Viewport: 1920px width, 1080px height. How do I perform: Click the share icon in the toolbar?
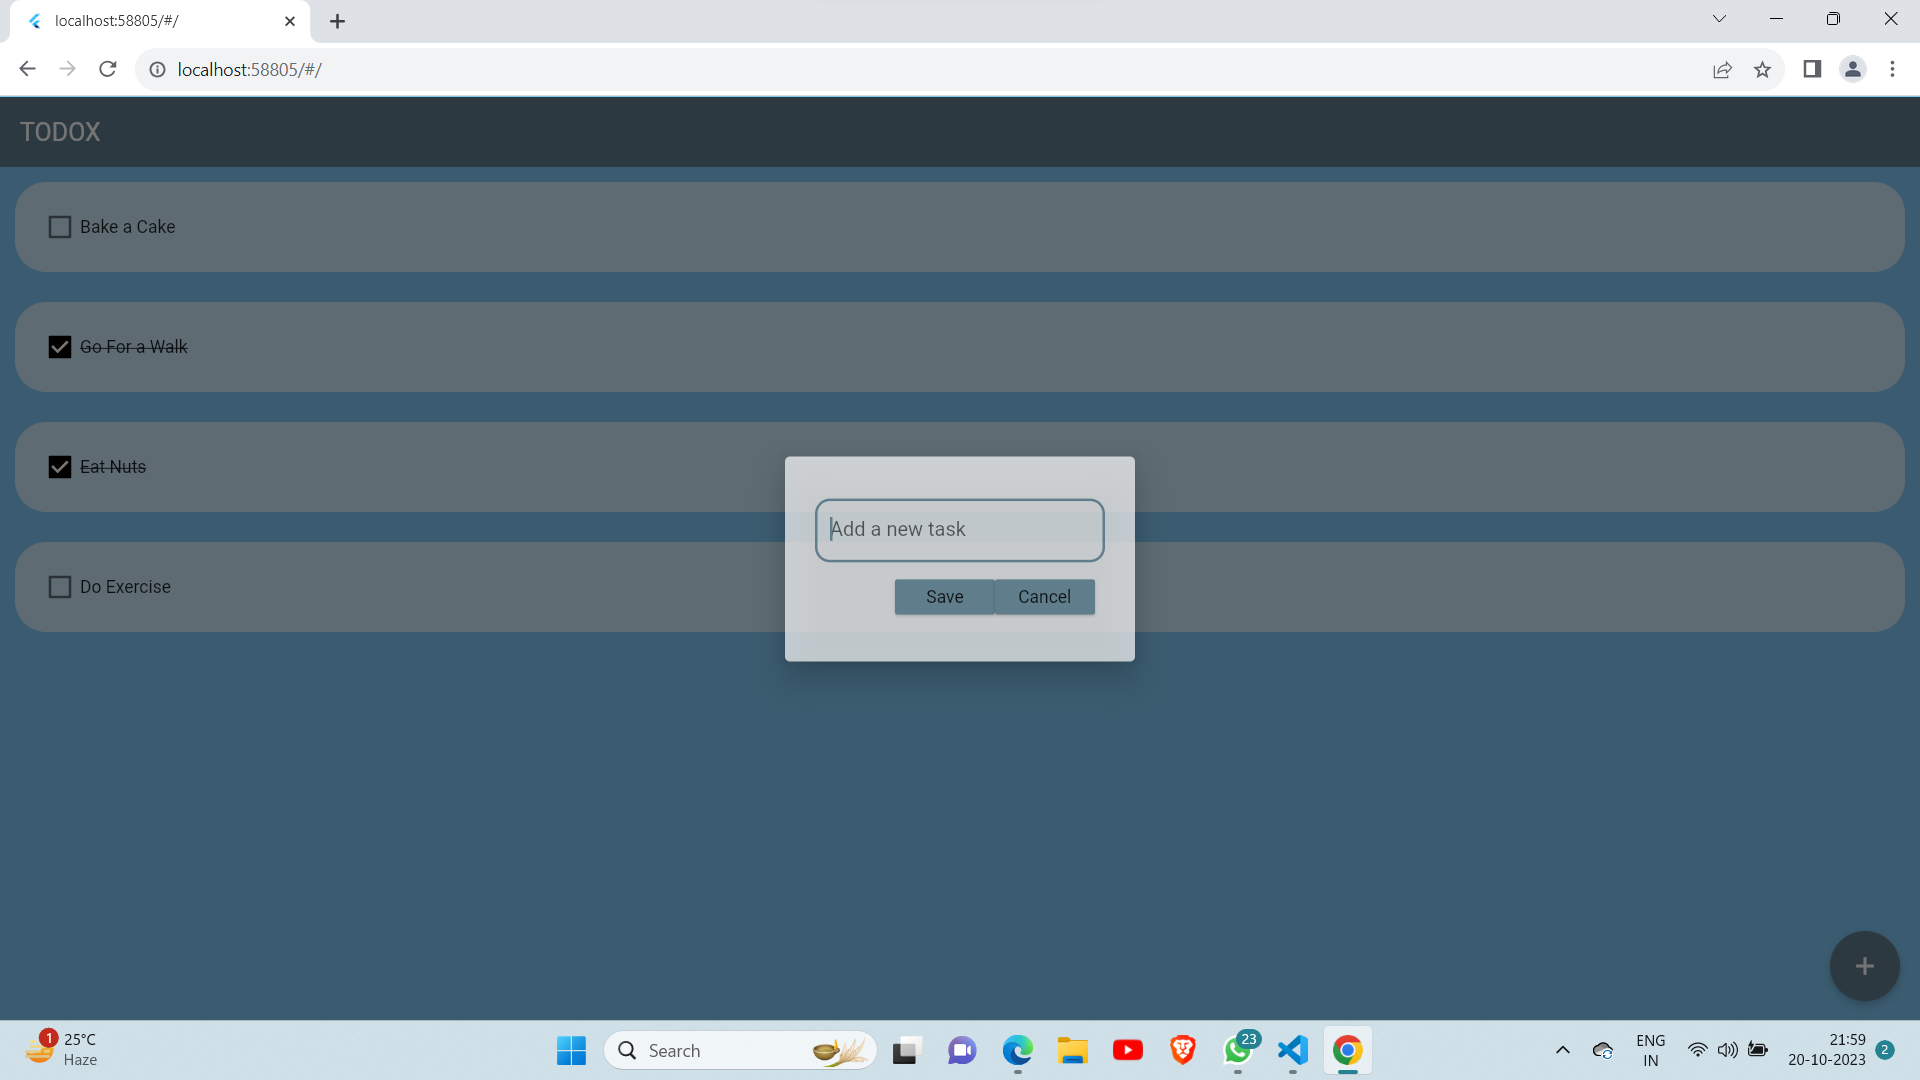[x=1723, y=69]
